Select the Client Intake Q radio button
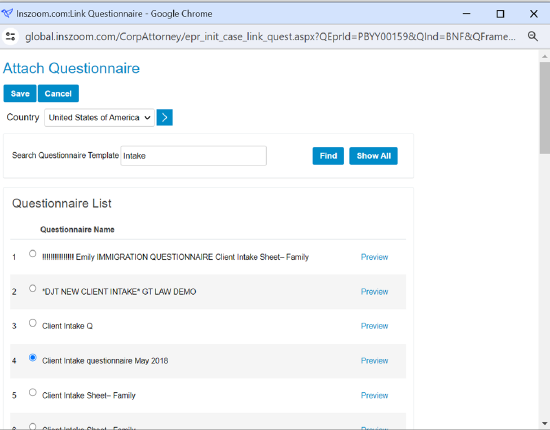Screen dimensions: 550x430 click(x=33, y=323)
